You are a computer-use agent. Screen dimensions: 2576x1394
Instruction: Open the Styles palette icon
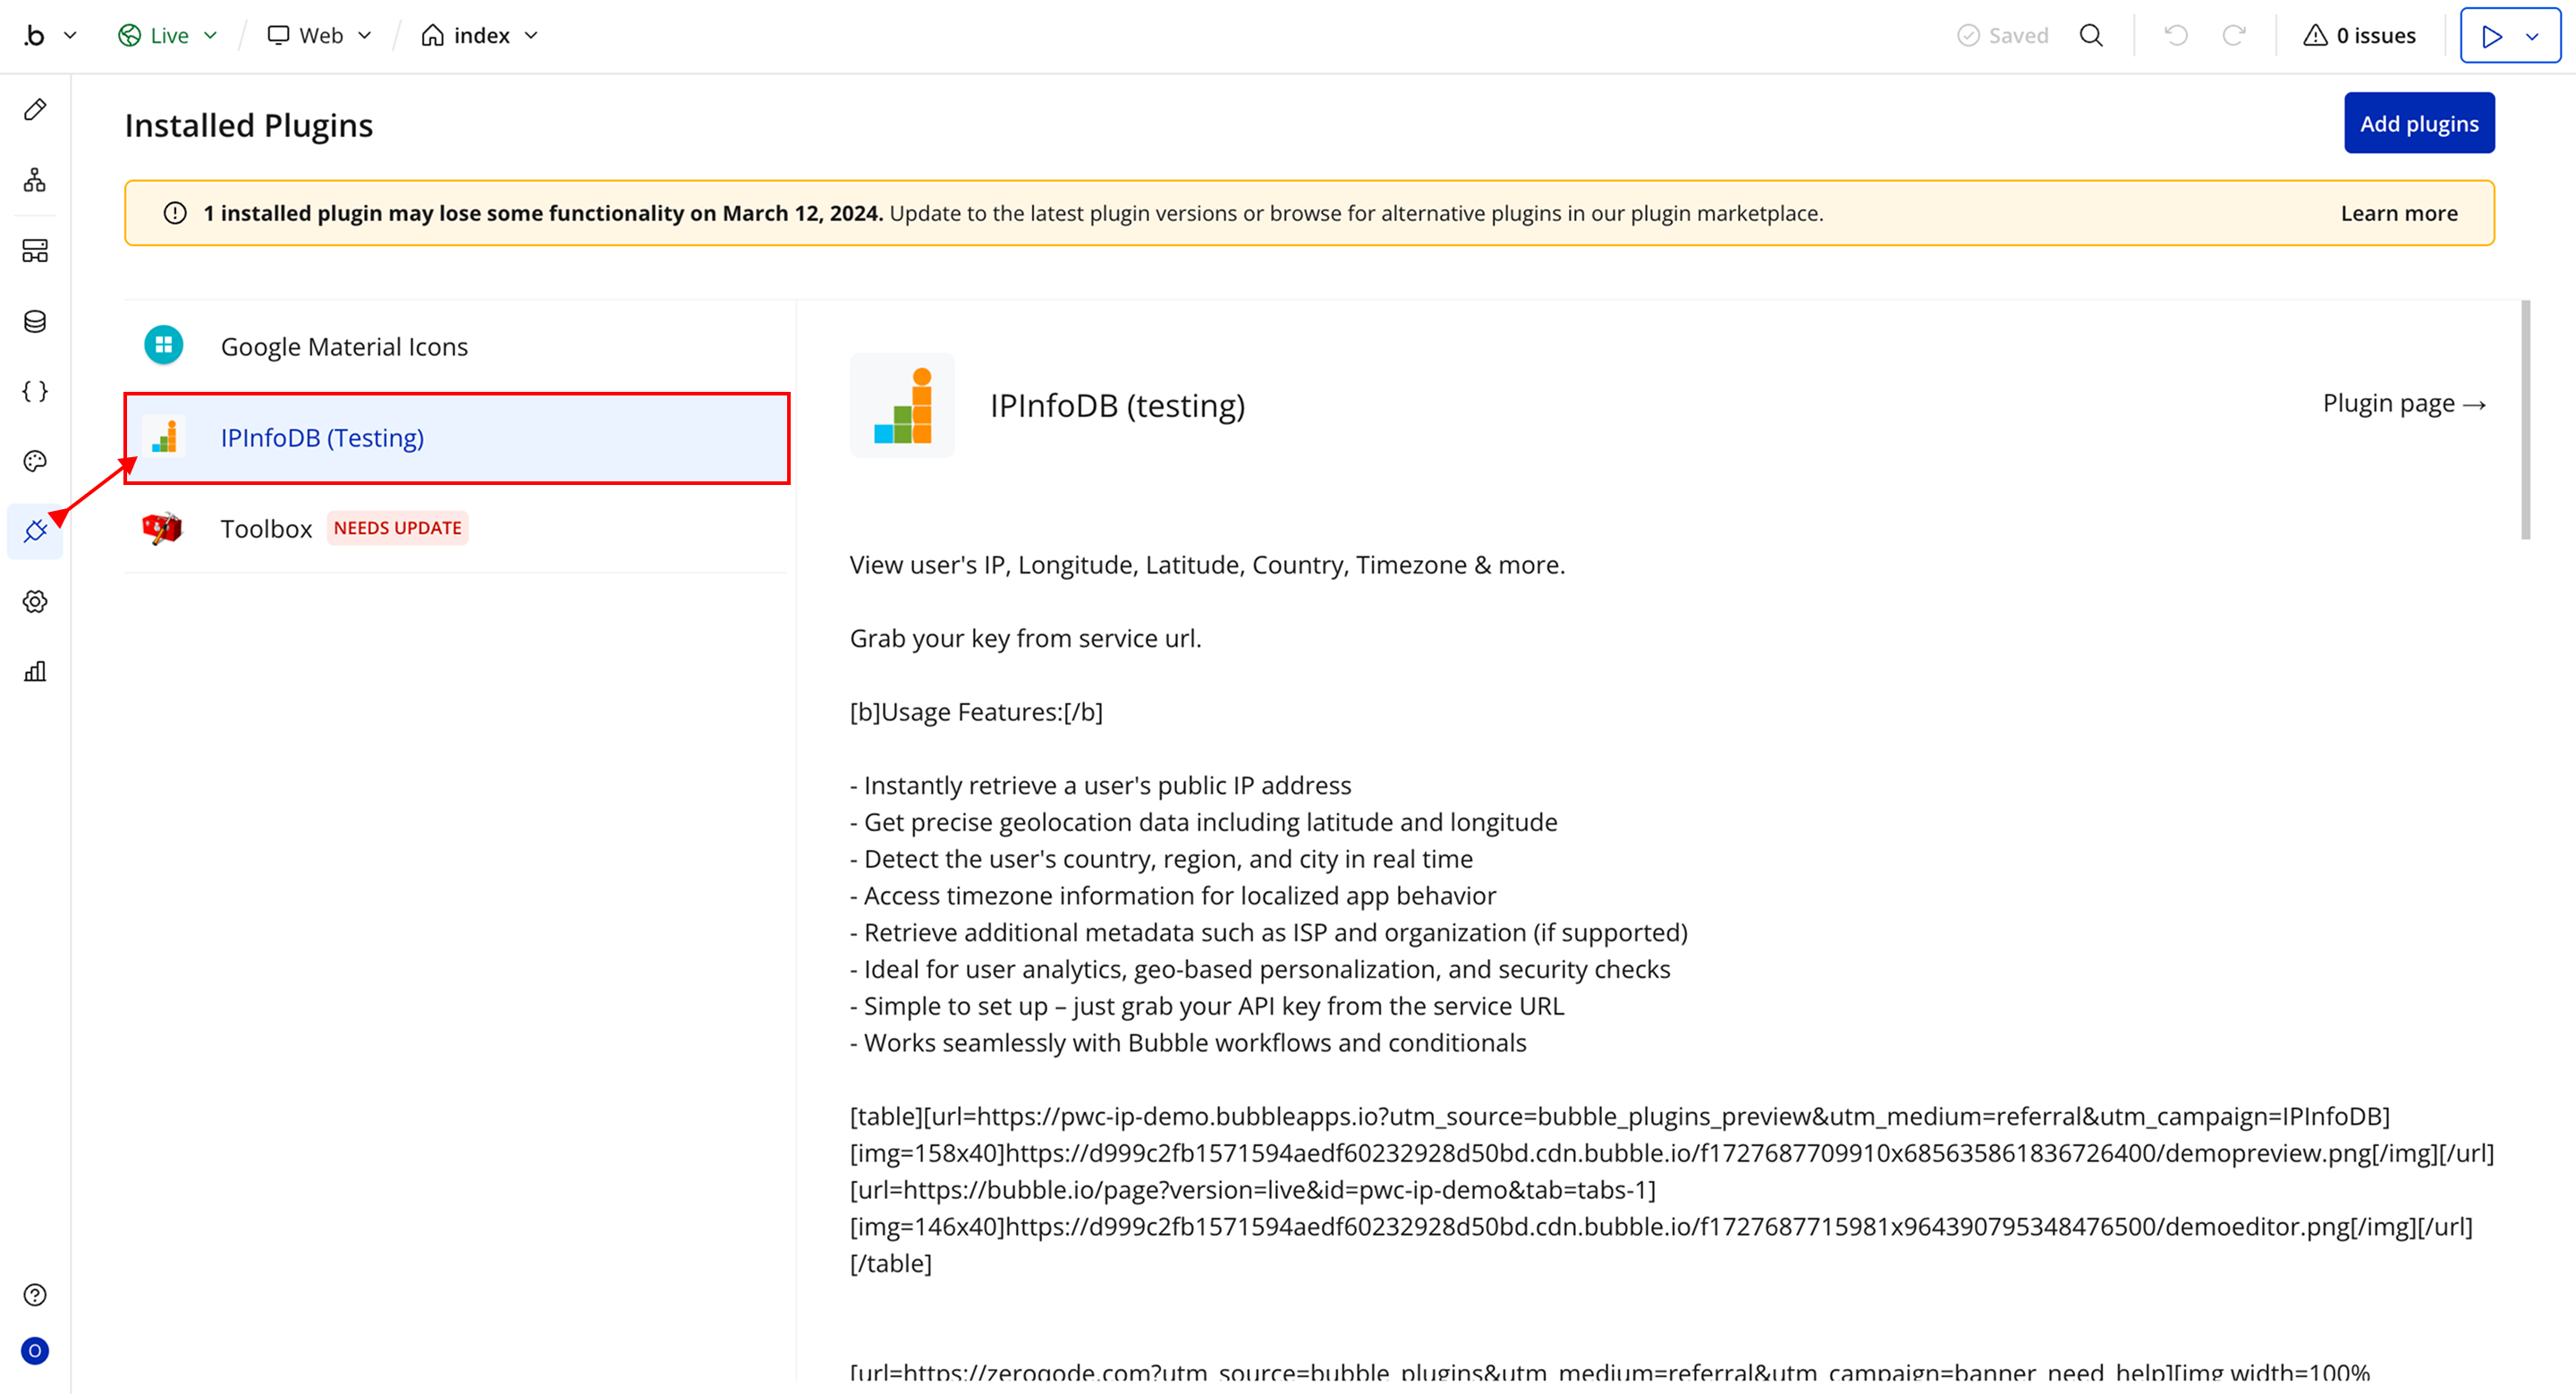click(x=35, y=461)
